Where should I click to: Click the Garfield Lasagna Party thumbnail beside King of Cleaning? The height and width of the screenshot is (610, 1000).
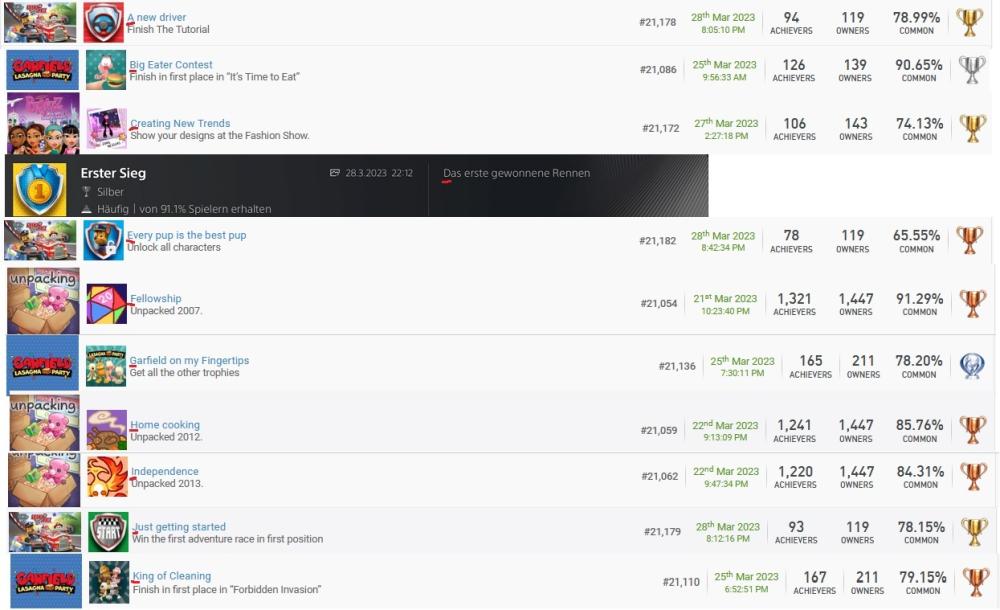click(45, 581)
